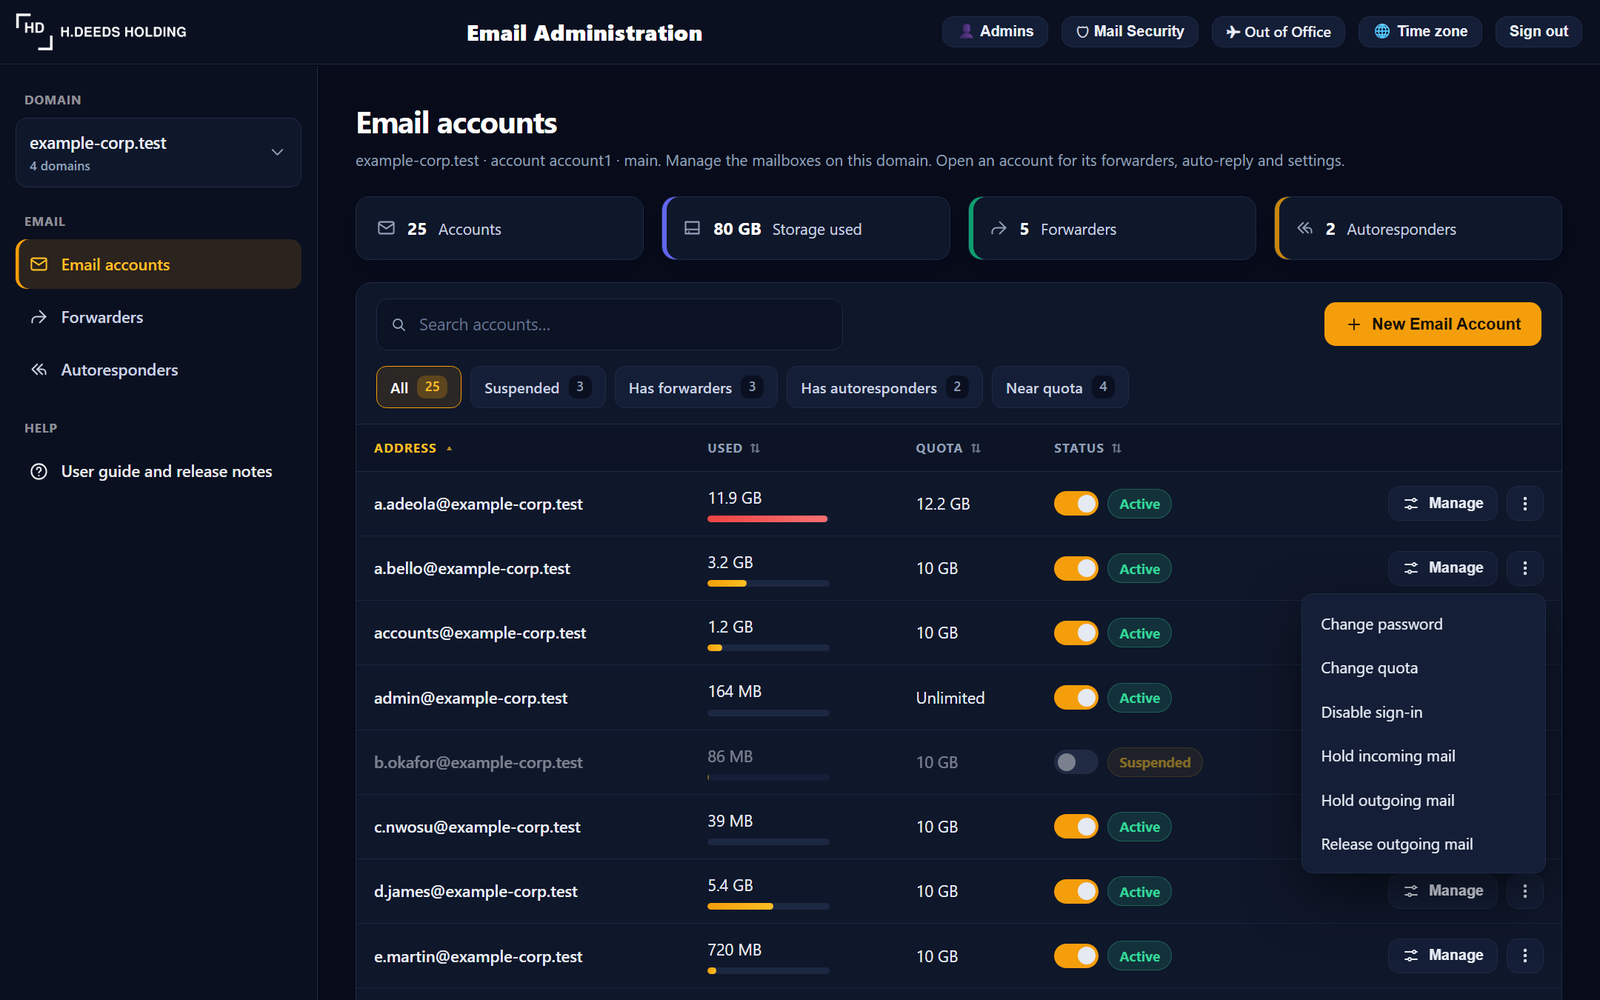Click the H.DEEDS HOLDING logo icon
Viewport: 1600px width, 1000px height.
point(34,31)
